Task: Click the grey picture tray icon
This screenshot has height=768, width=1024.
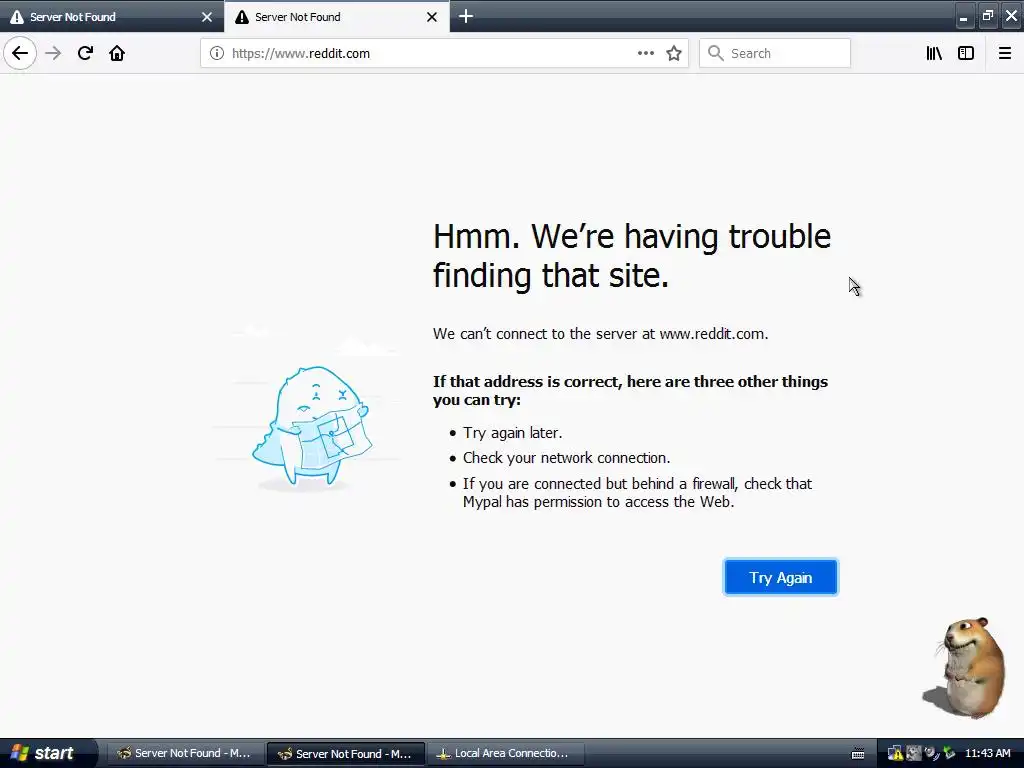Action: (x=913, y=754)
